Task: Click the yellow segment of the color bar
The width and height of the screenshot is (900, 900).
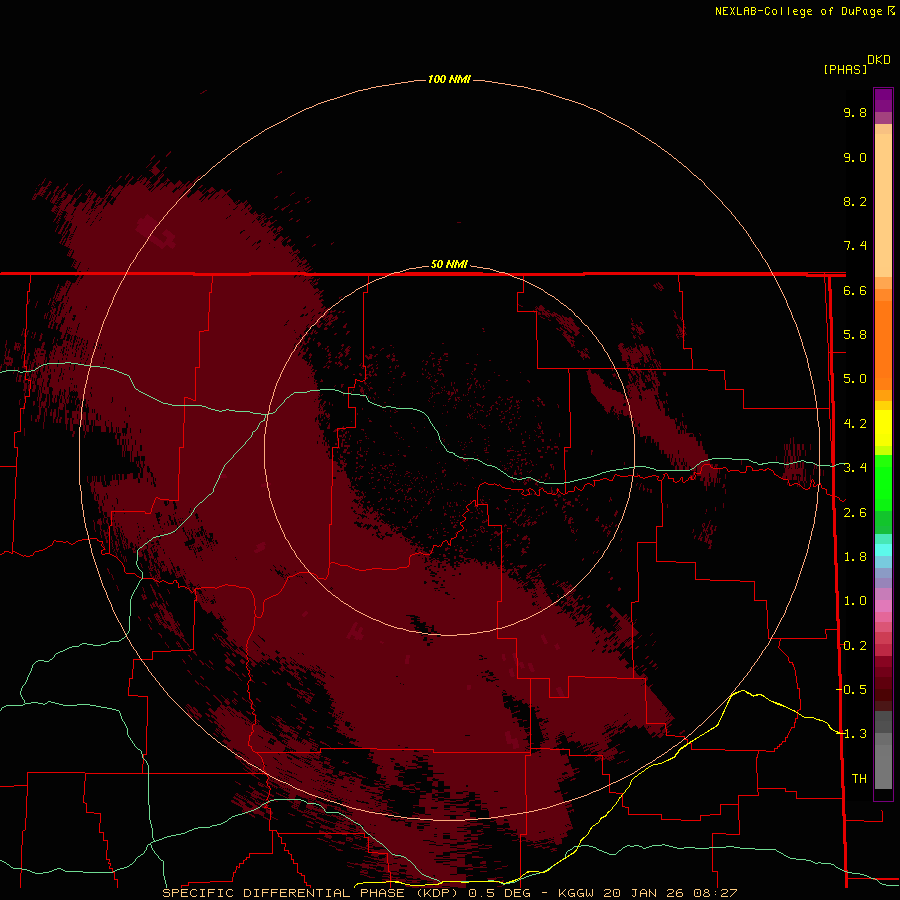Action: (x=883, y=427)
